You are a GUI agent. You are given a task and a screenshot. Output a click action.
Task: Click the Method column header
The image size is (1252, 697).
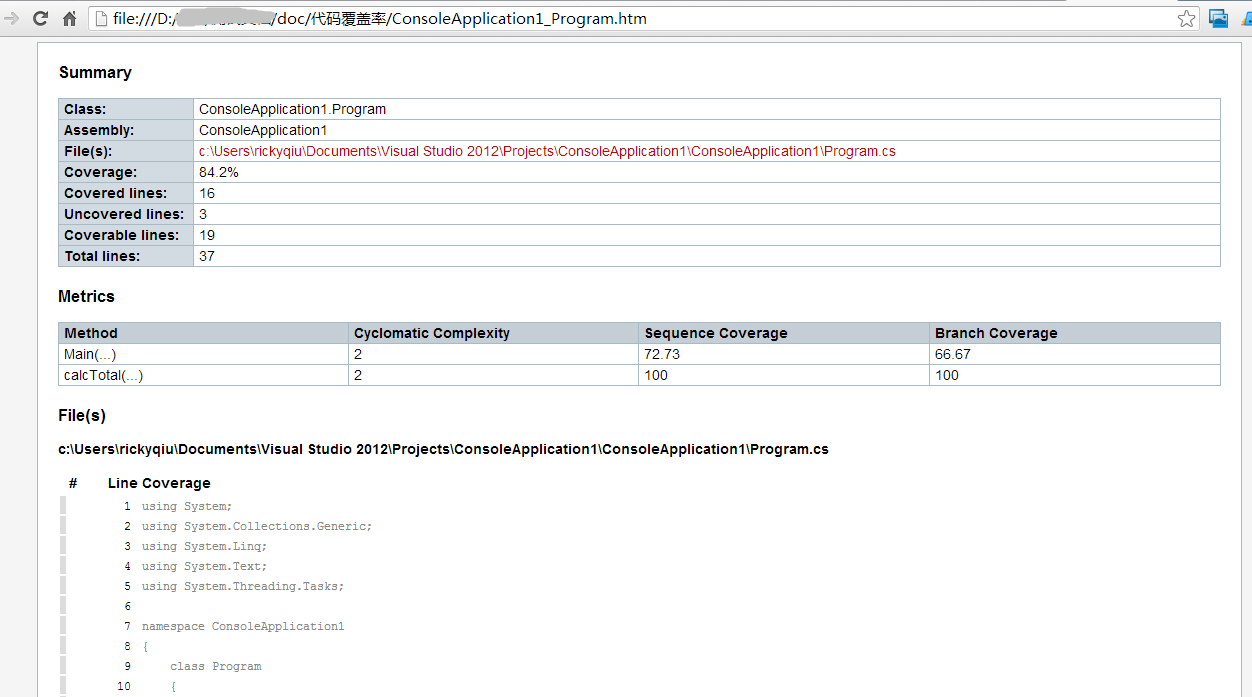[91, 333]
